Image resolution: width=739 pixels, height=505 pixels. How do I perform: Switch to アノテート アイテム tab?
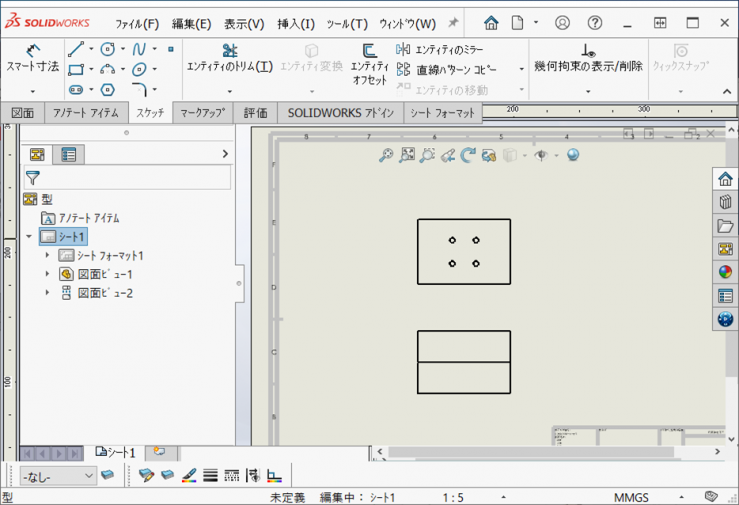pos(86,113)
